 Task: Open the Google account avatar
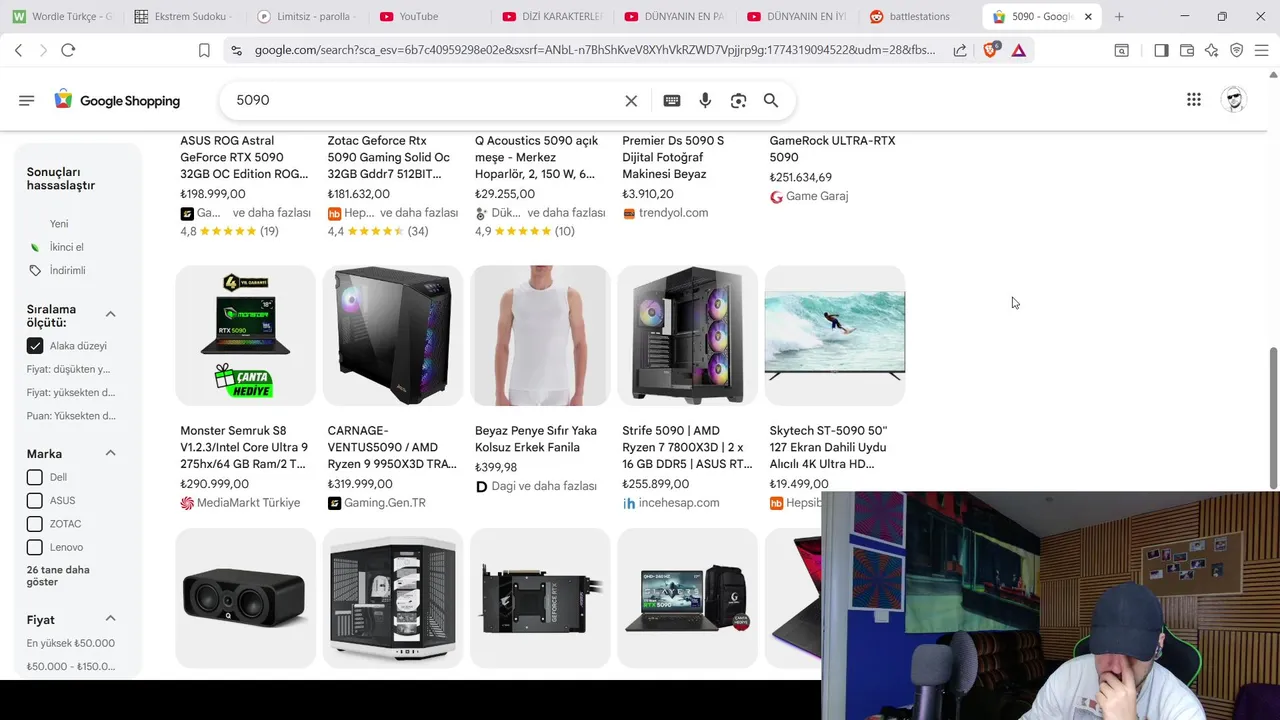[x=1235, y=99]
